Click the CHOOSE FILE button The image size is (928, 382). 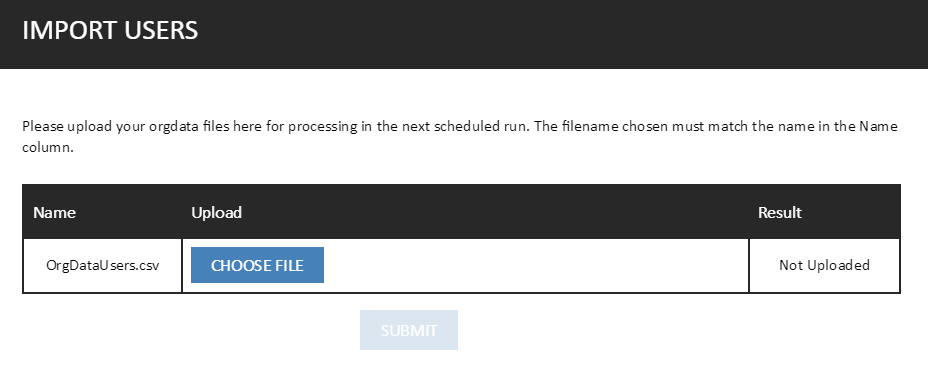(x=257, y=265)
